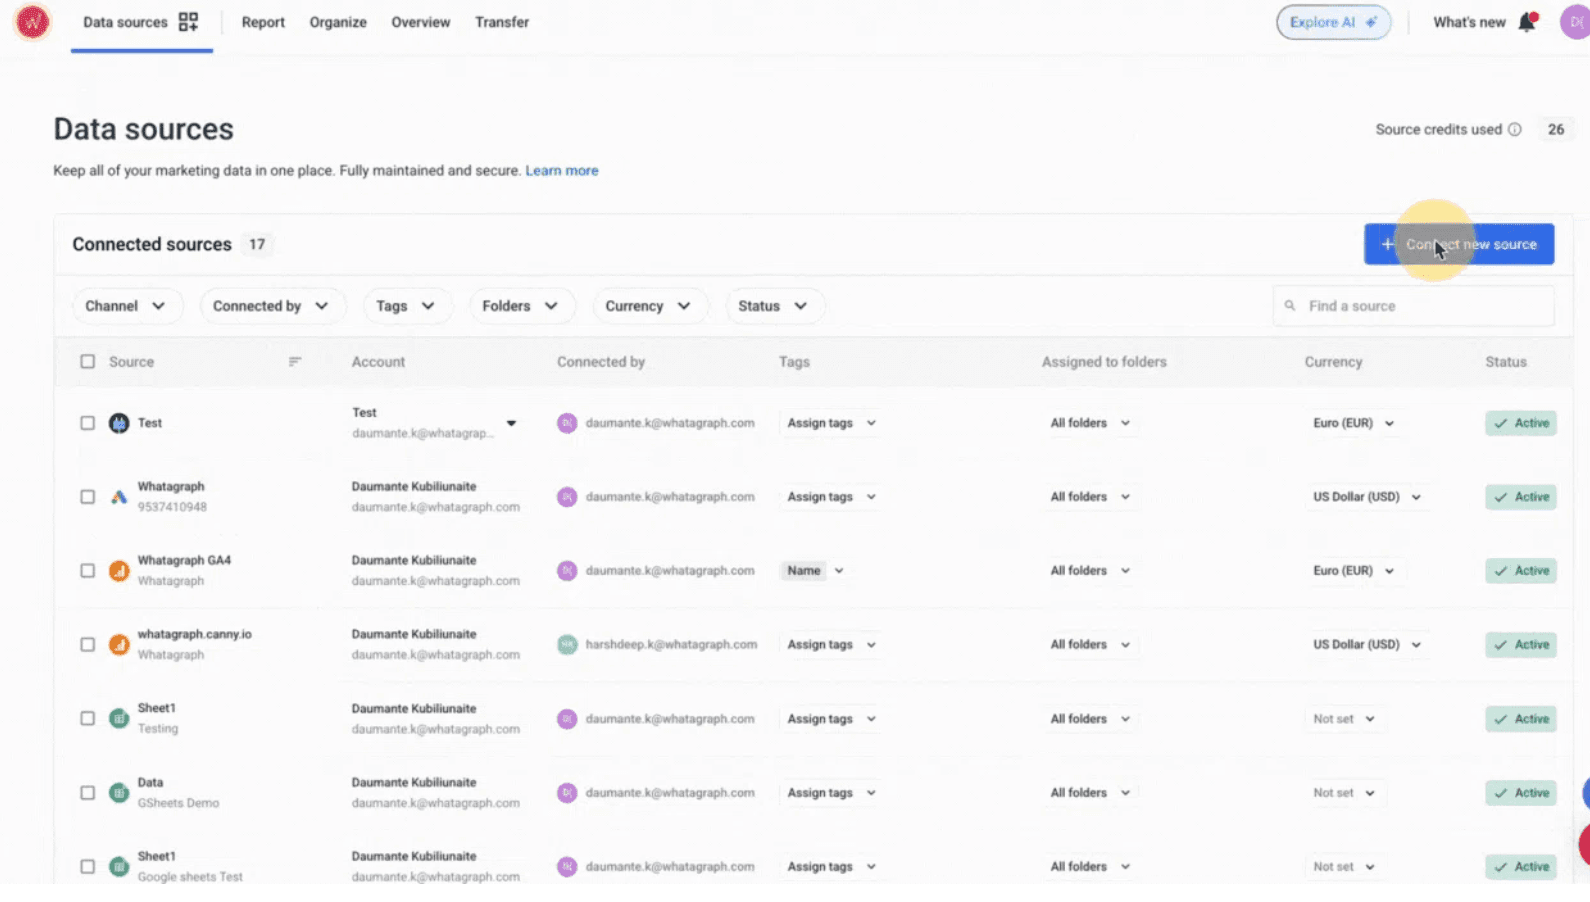
Task: Click the Source credits info icon
Action: pyautogui.click(x=1515, y=129)
